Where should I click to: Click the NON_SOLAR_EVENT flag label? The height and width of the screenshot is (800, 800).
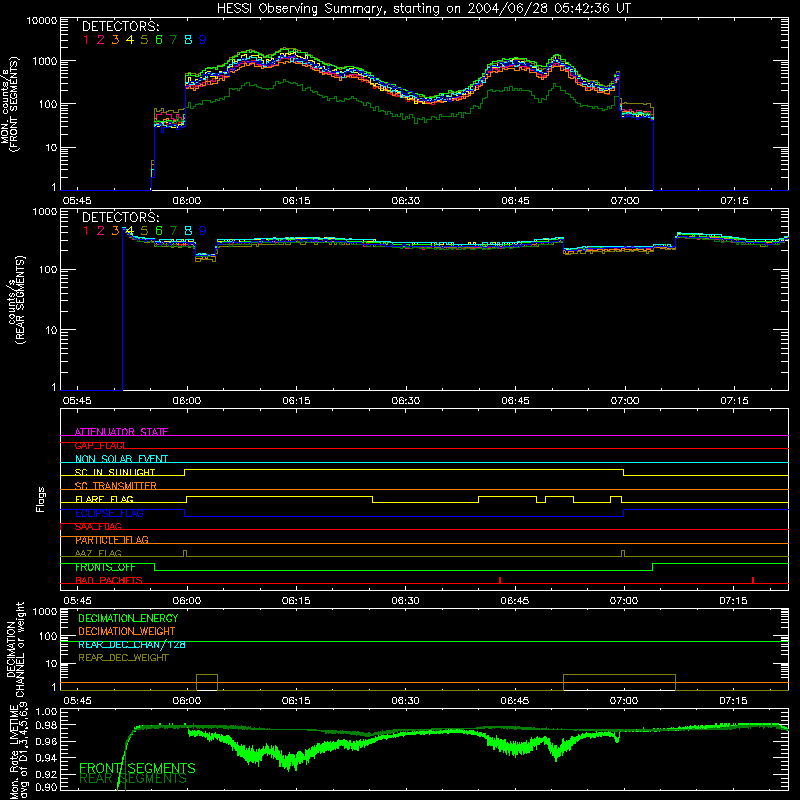tap(121, 459)
